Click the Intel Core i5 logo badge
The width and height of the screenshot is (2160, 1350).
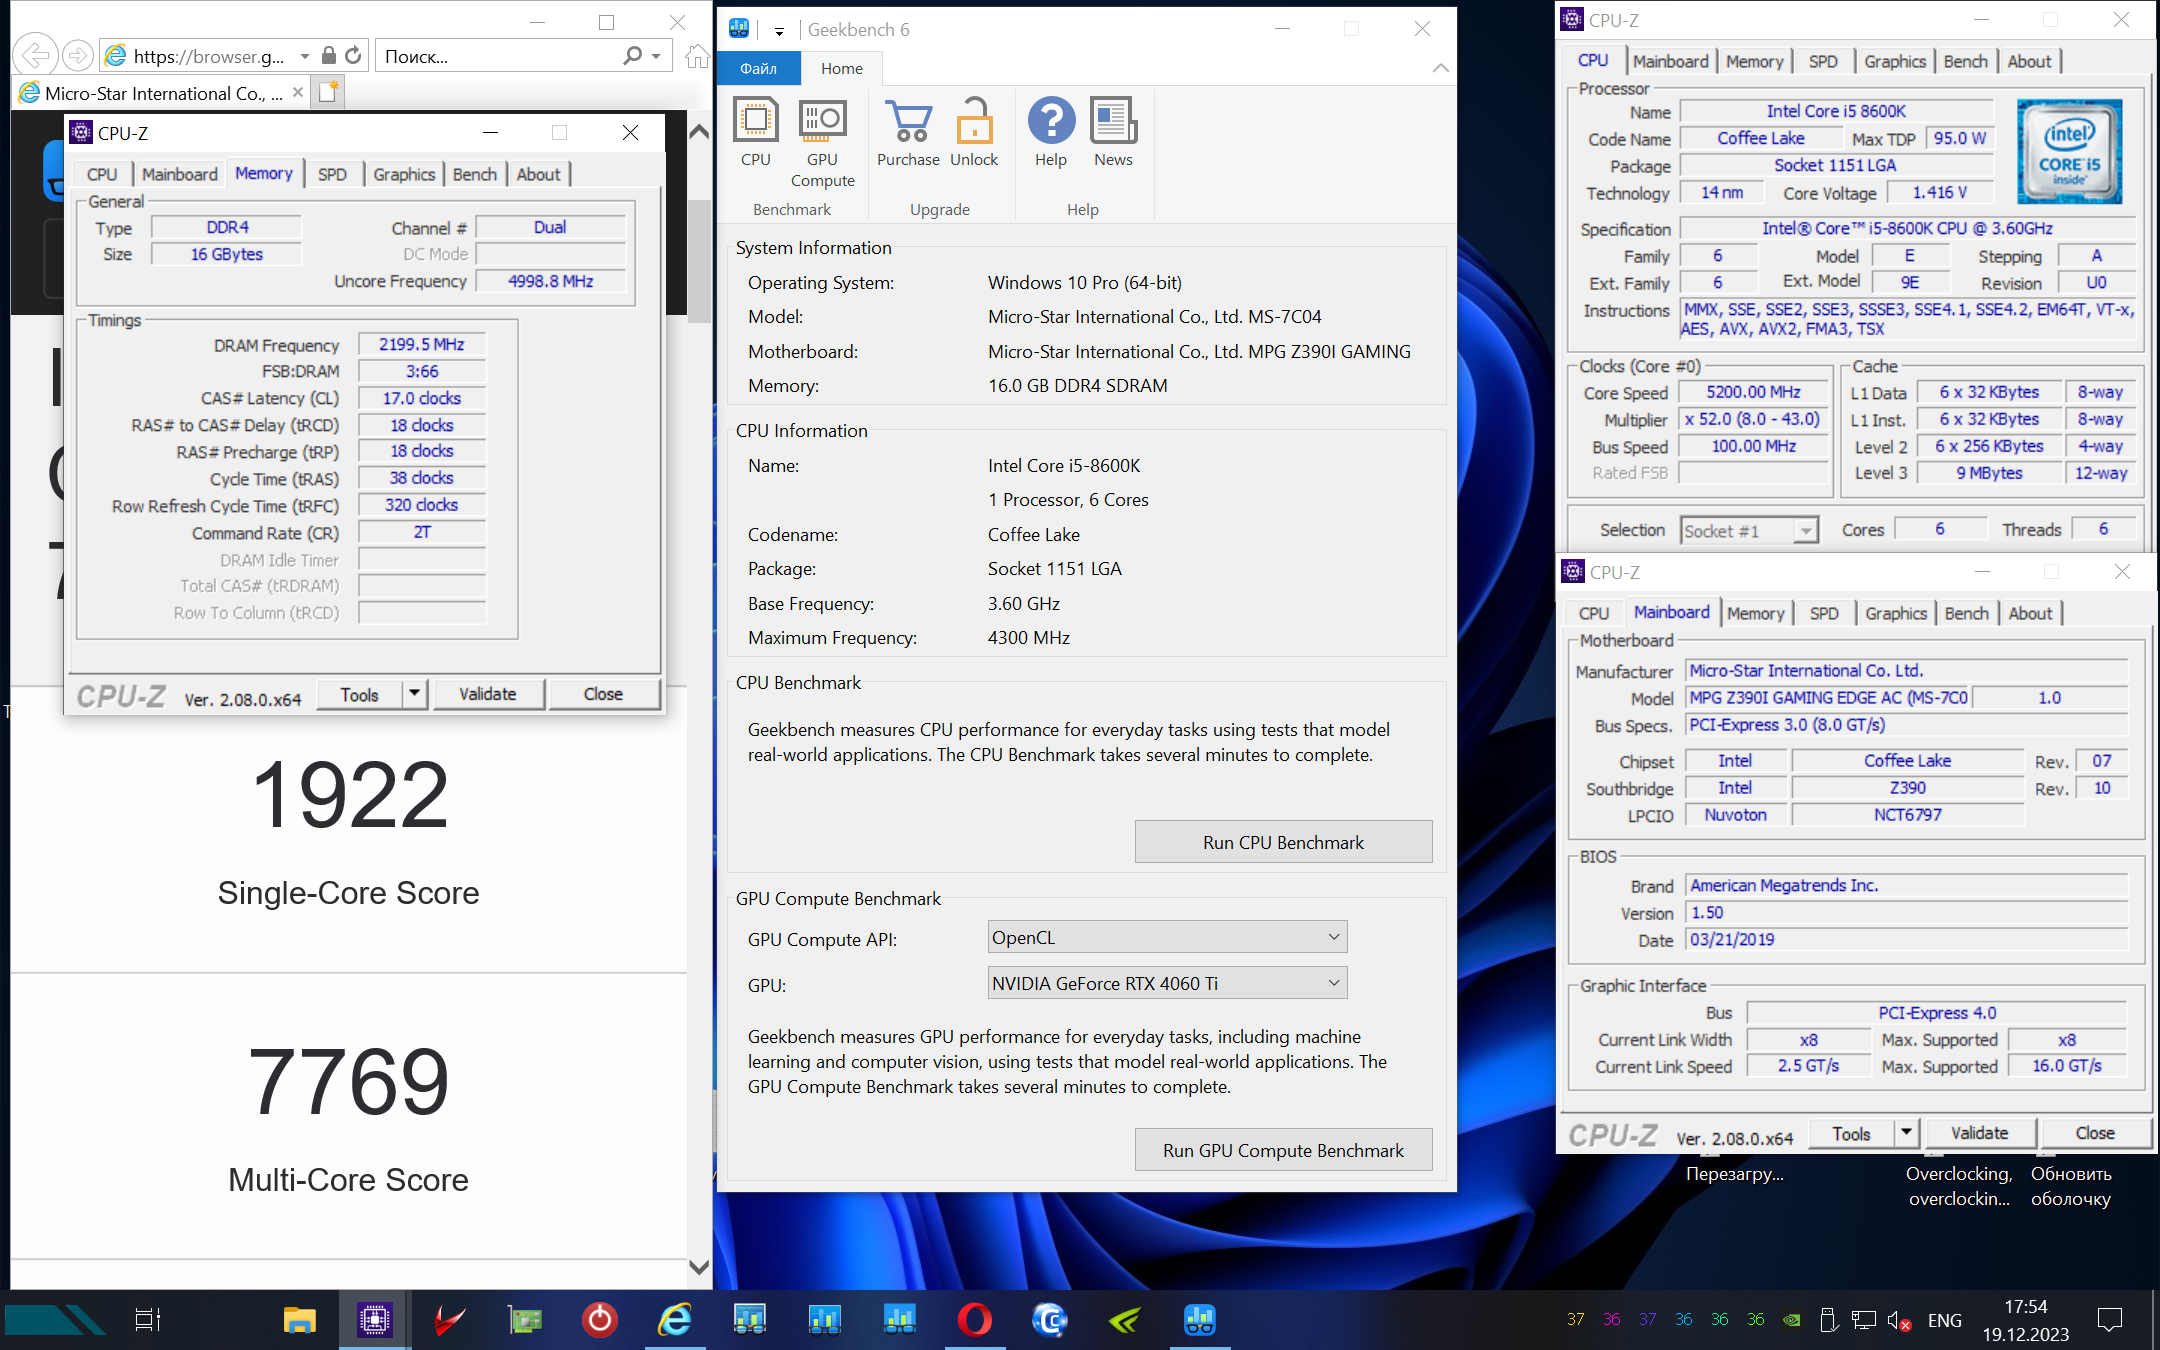click(x=2069, y=151)
